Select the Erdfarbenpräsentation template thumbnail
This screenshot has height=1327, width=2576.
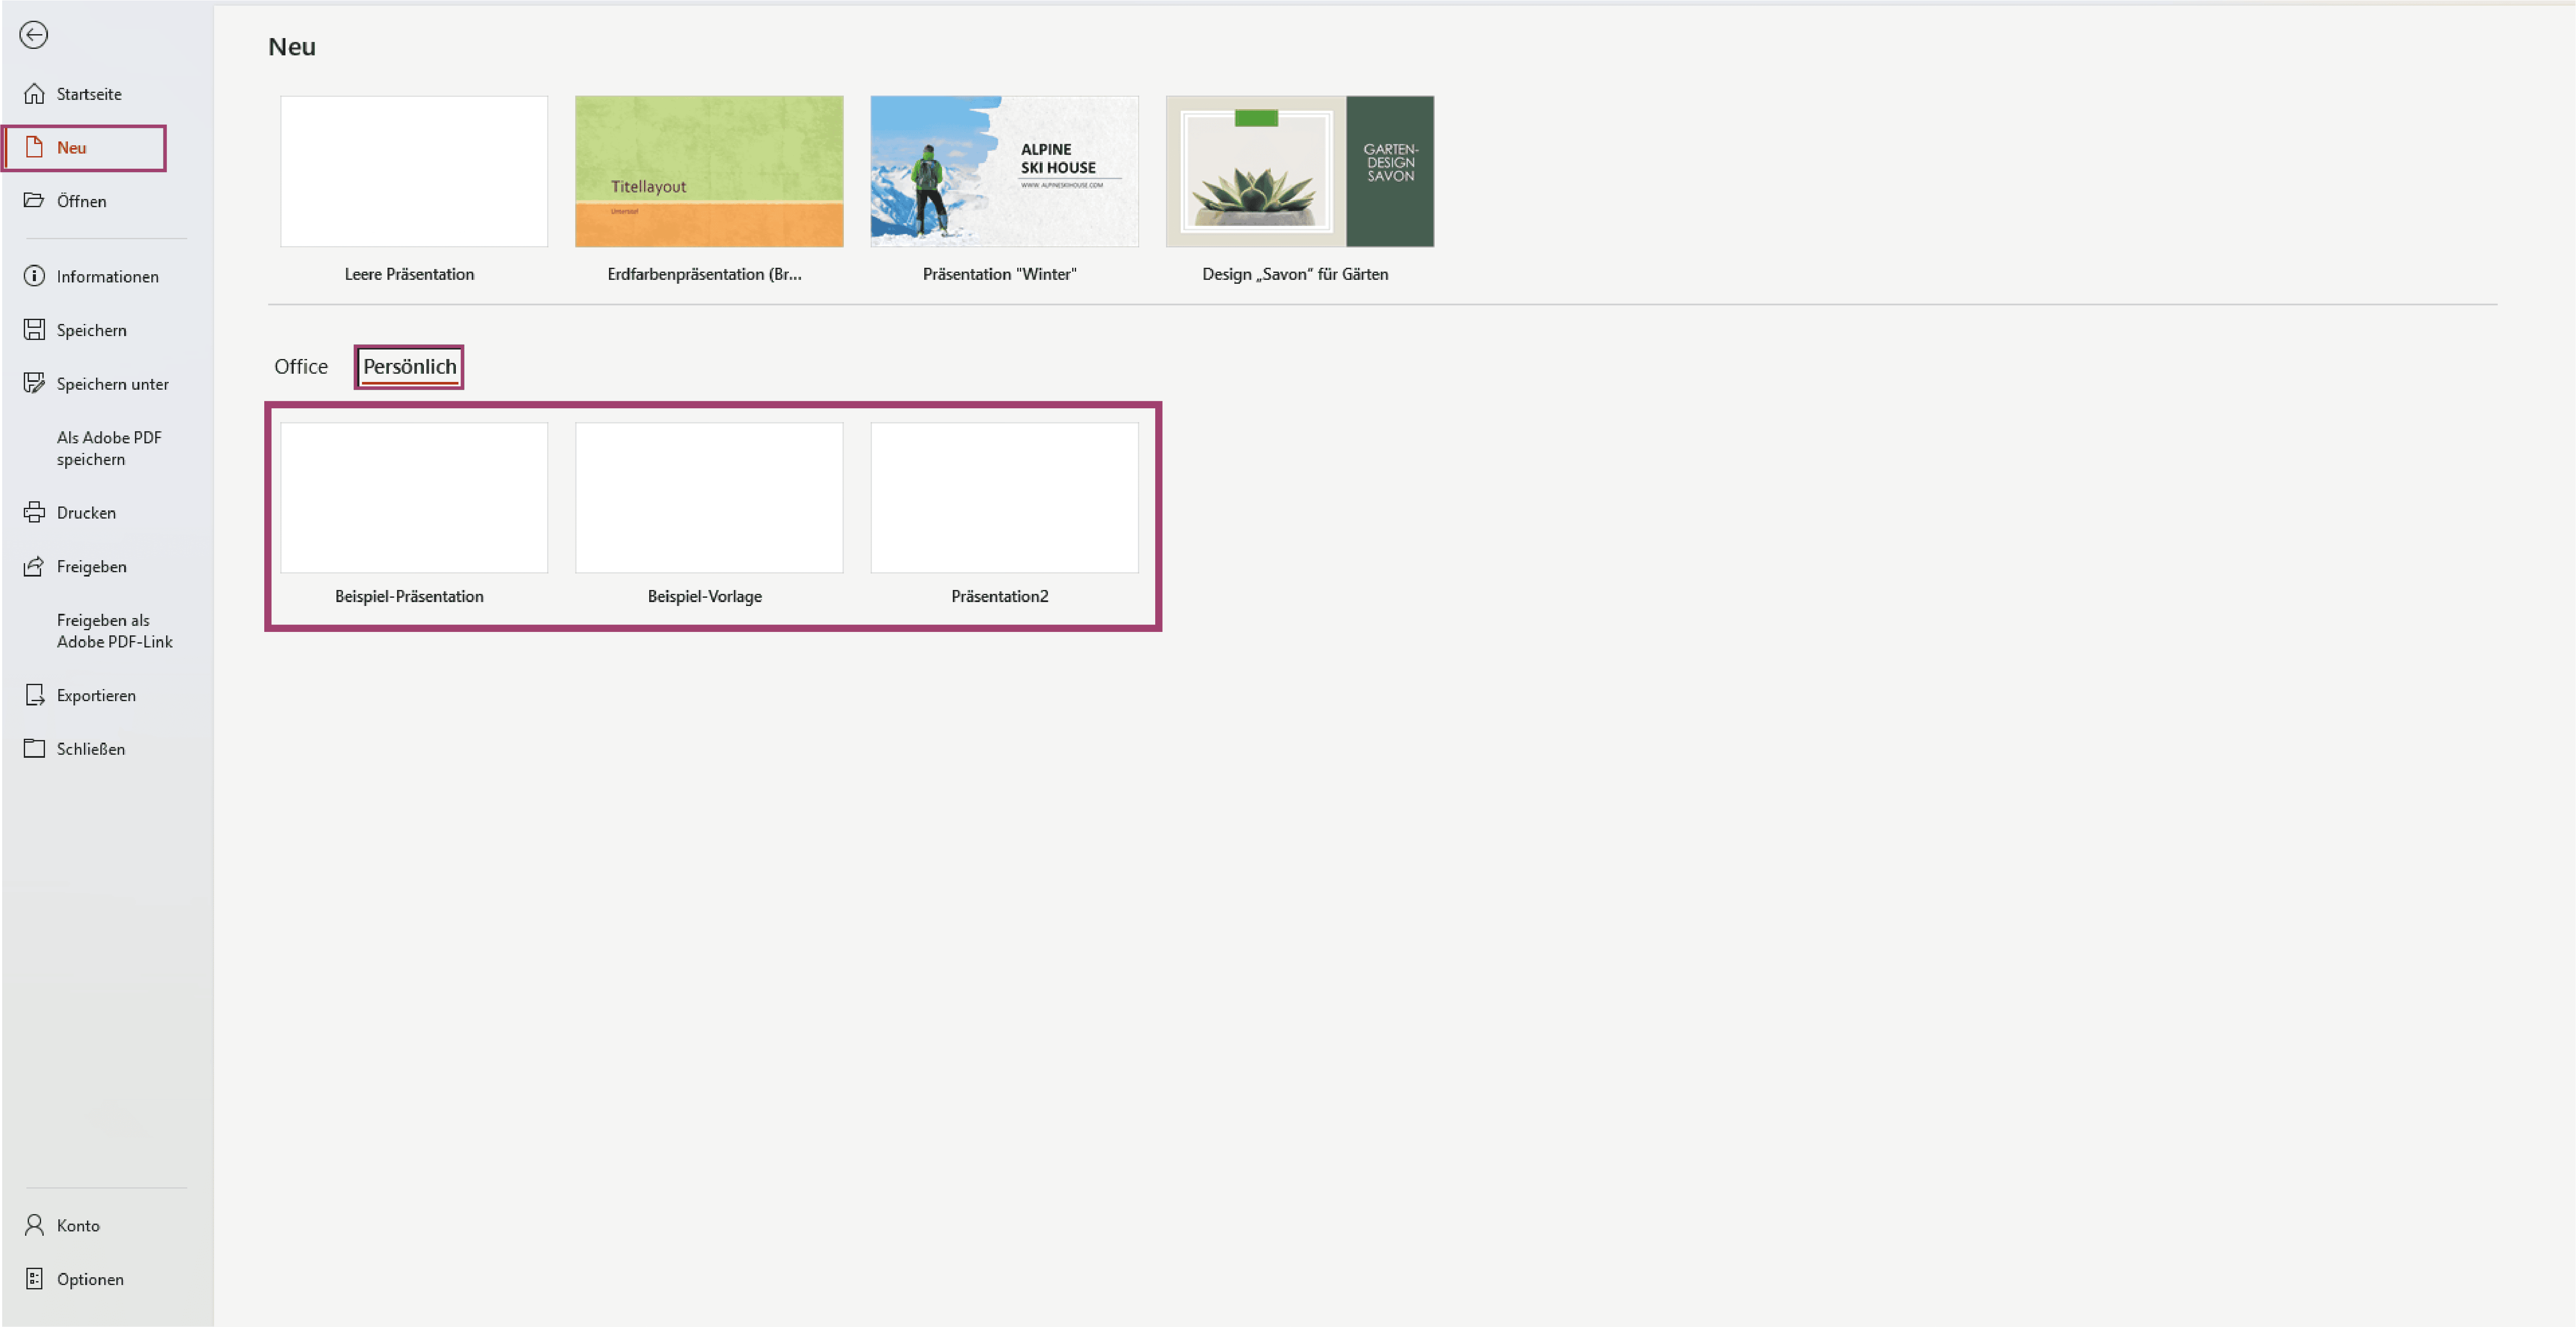coord(709,171)
